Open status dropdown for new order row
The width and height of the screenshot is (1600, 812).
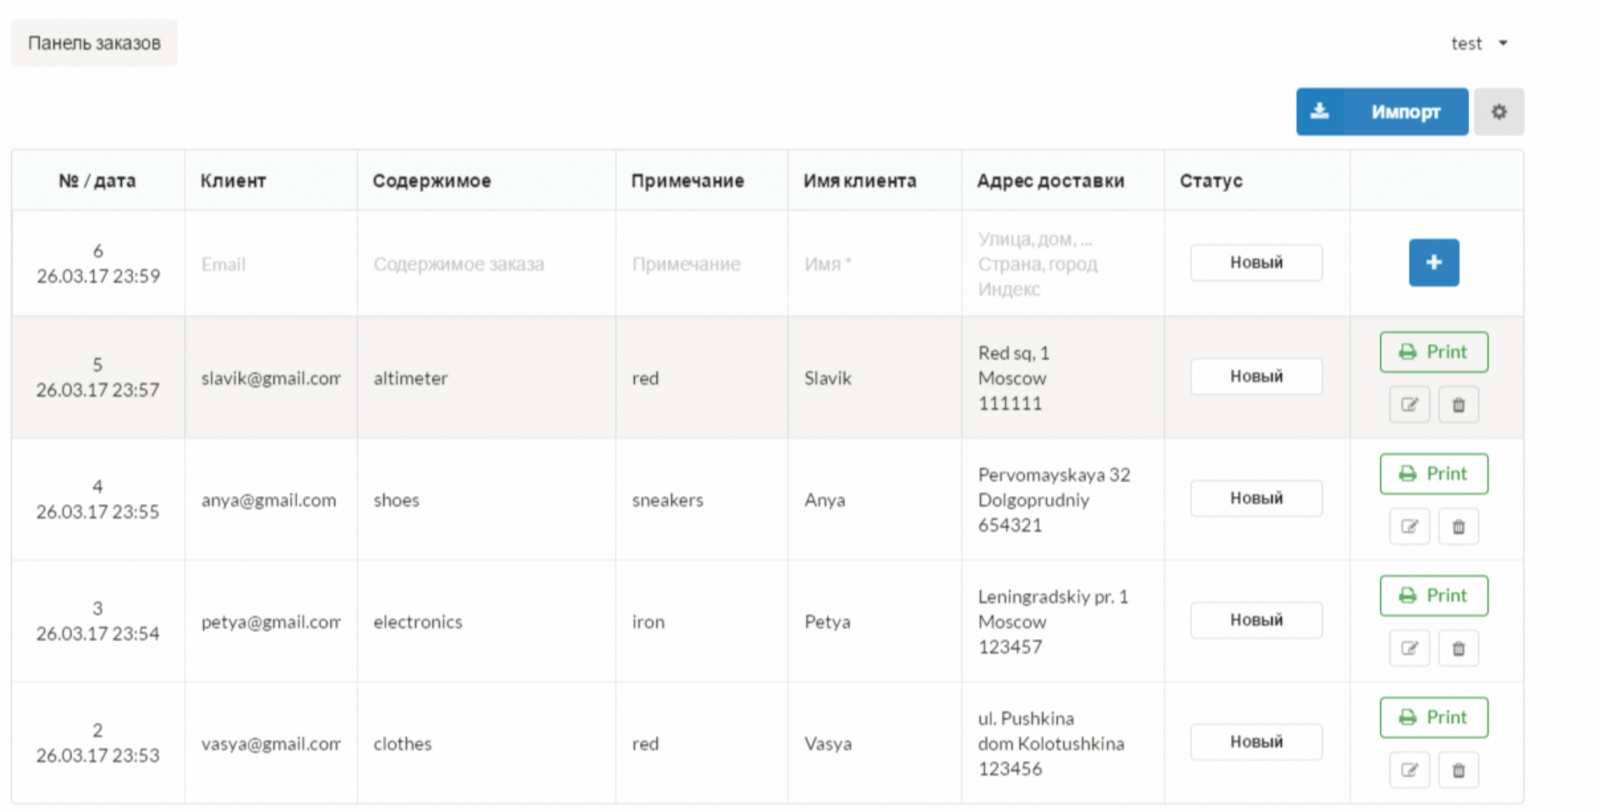click(x=1256, y=263)
